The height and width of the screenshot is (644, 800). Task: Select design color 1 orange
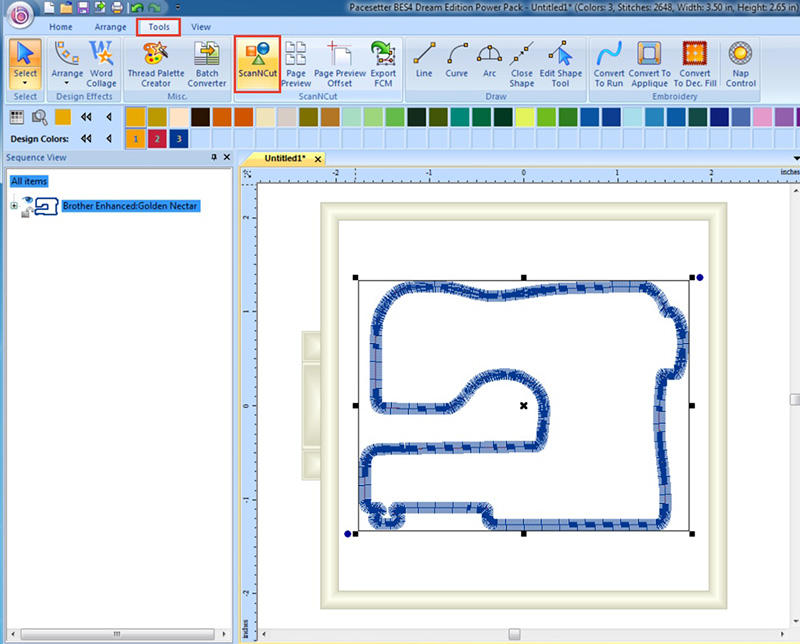[136, 138]
